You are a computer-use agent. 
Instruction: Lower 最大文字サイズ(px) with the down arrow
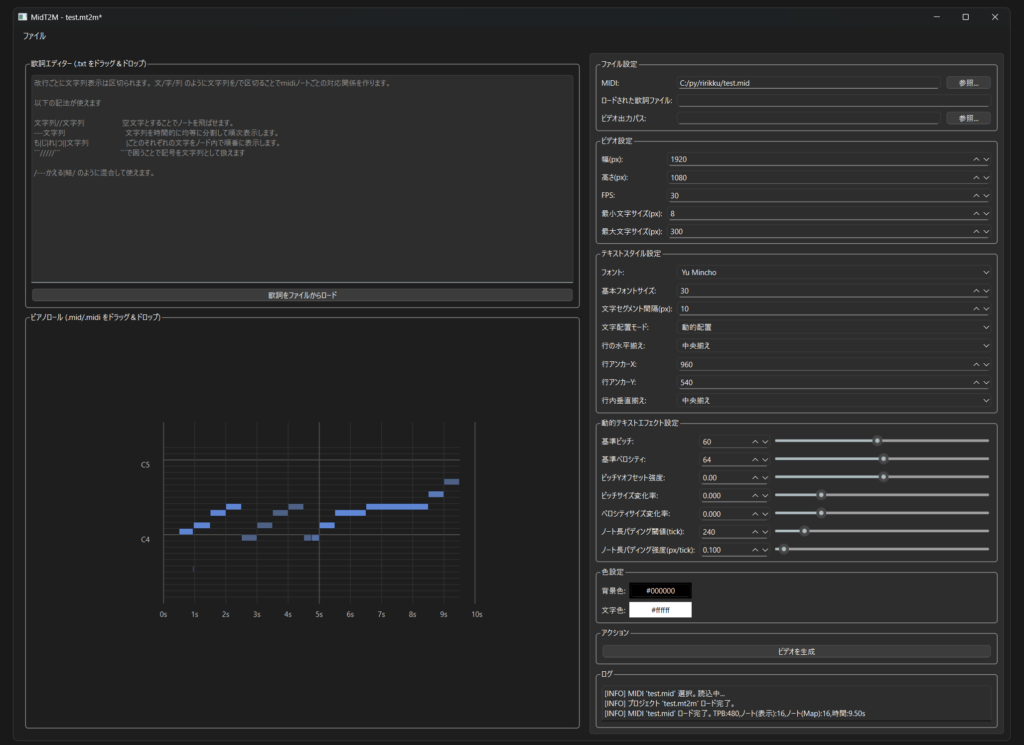click(986, 231)
